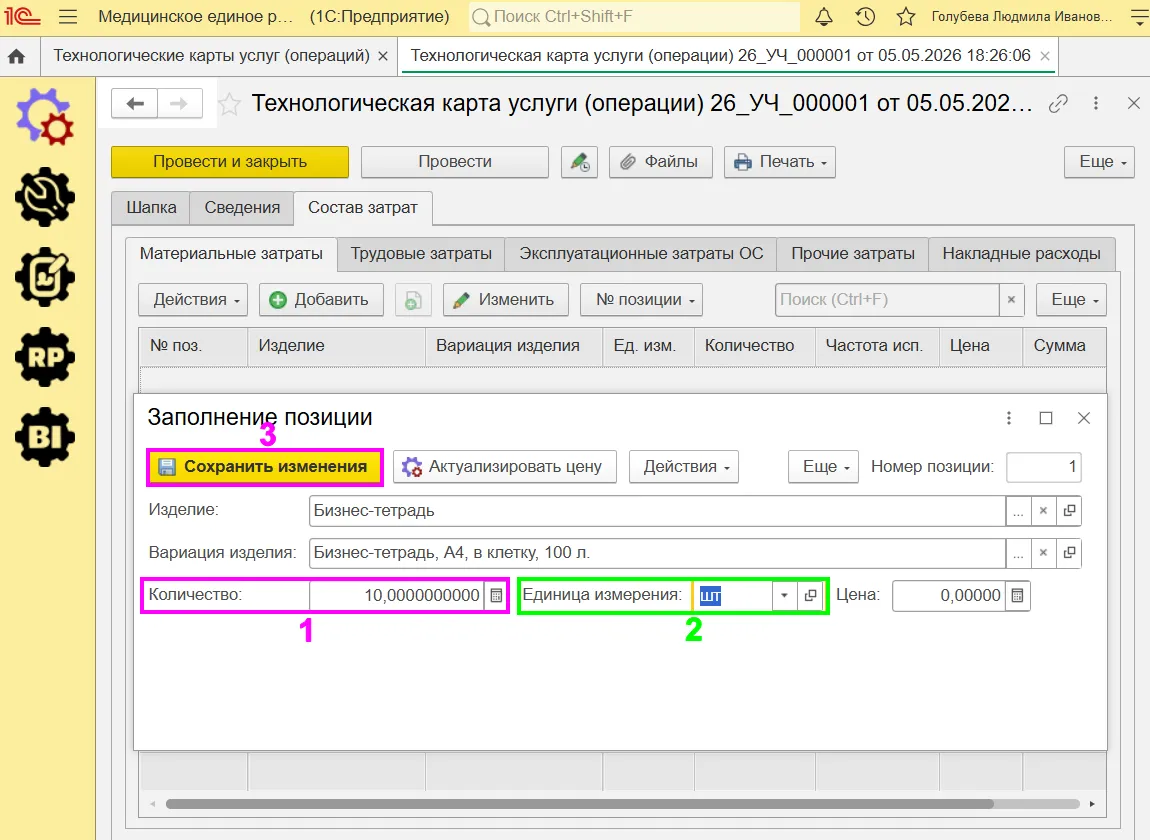The height and width of the screenshot is (840, 1150).
Task: Click Провести и закрыть button
Action: click(230, 161)
